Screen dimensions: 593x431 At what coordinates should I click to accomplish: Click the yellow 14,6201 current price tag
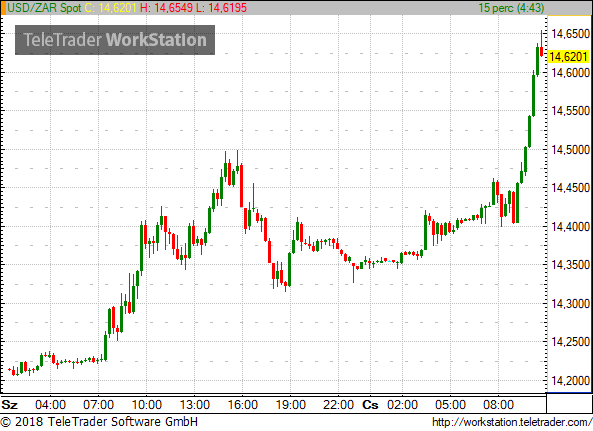point(569,57)
